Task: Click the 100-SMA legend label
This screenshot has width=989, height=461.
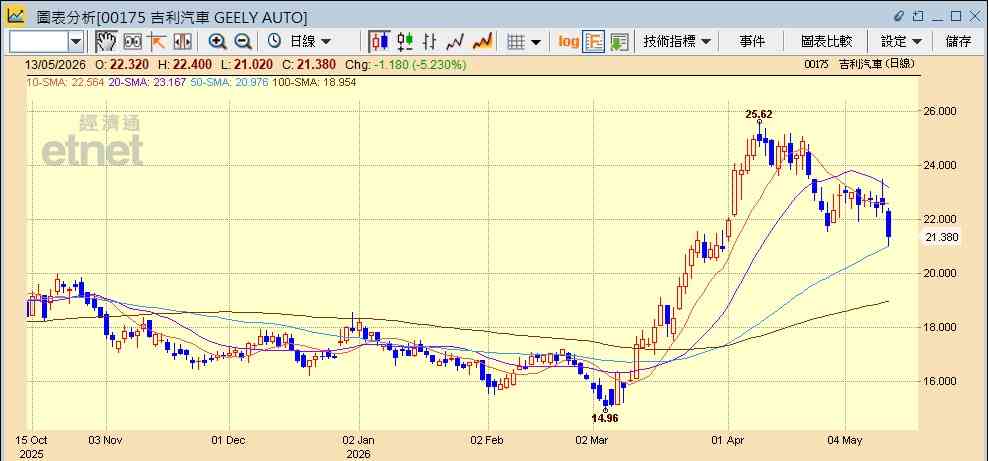Action: 313,82
